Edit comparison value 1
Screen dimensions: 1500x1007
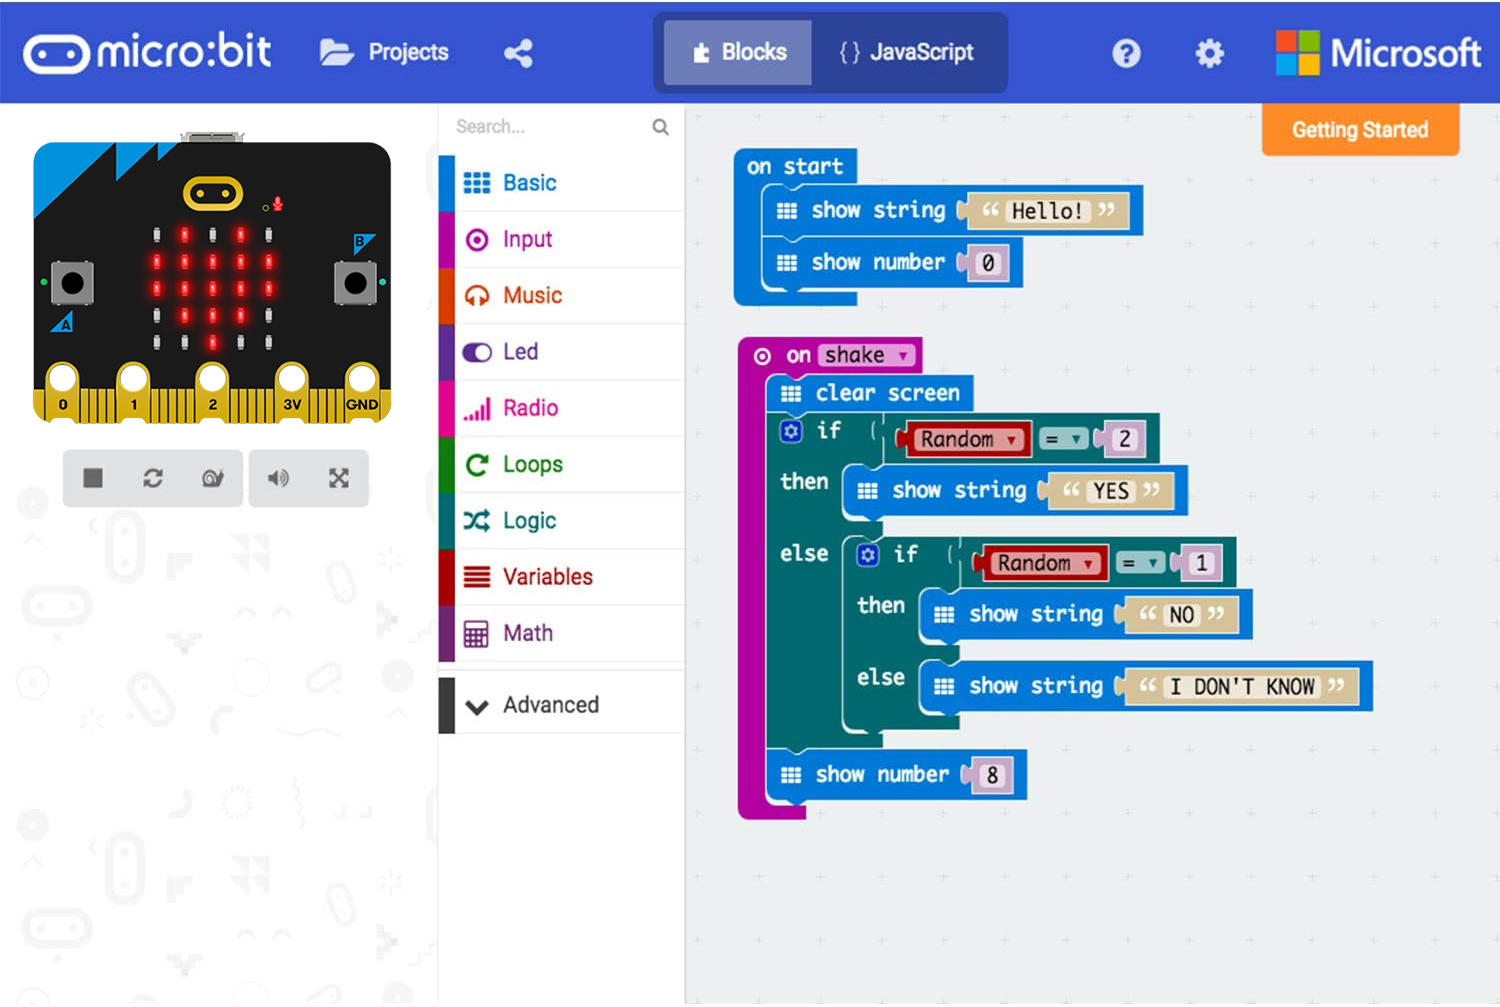(x=1201, y=563)
